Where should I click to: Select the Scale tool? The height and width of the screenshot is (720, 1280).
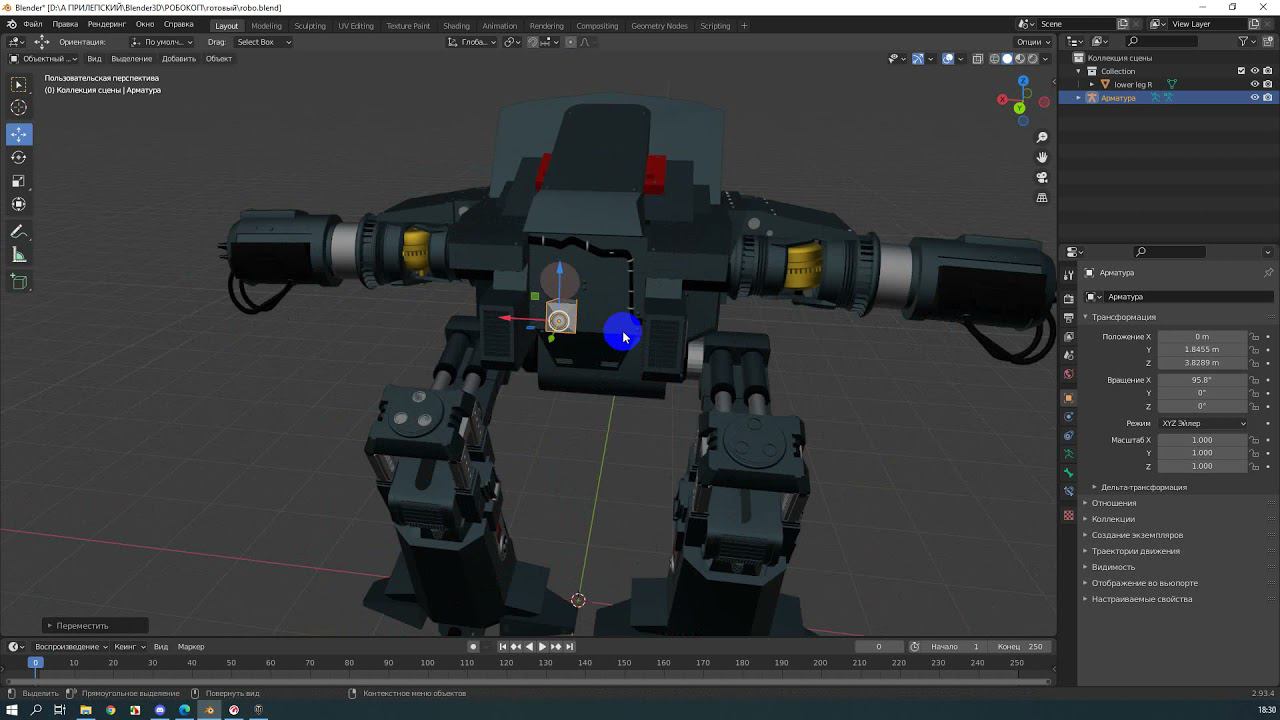tap(19, 181)
